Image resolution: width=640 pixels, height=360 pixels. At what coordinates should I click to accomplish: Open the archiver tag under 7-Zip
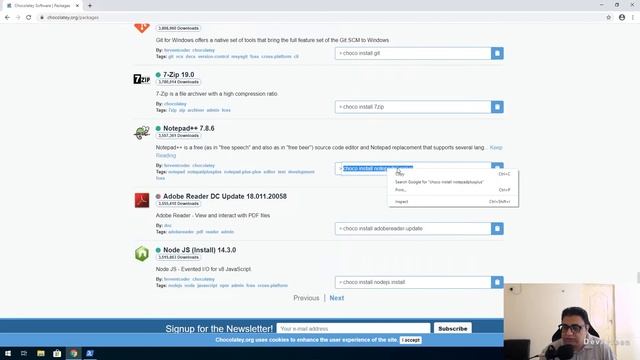[x=196, y=110]
